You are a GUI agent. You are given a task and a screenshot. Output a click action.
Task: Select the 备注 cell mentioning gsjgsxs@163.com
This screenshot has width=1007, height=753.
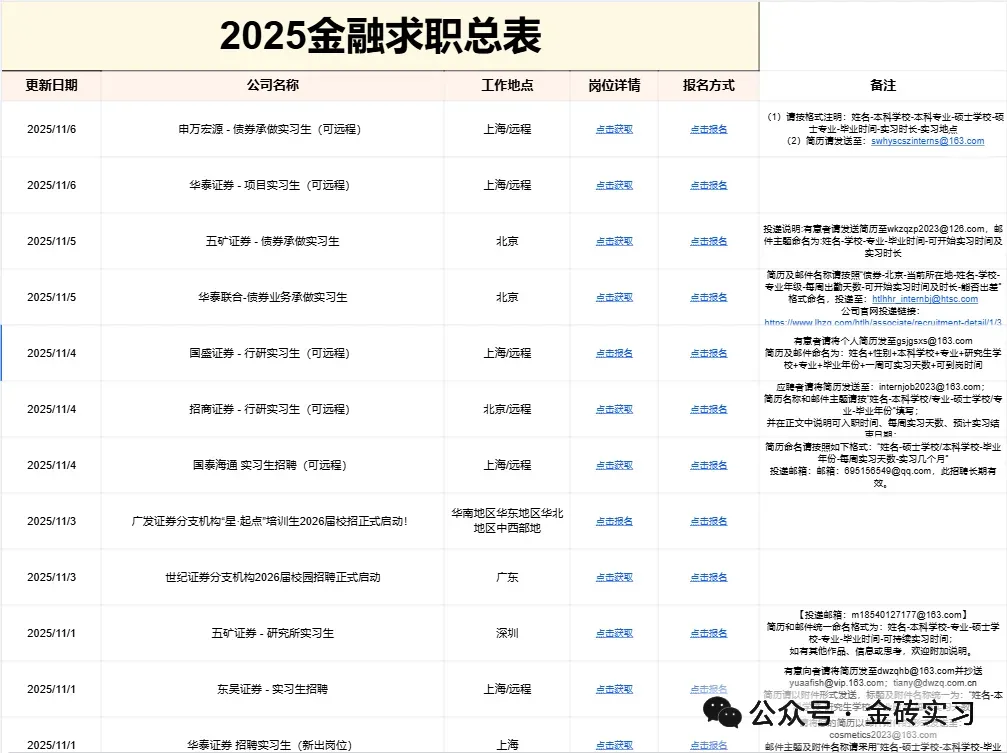(x=883, y=353)
